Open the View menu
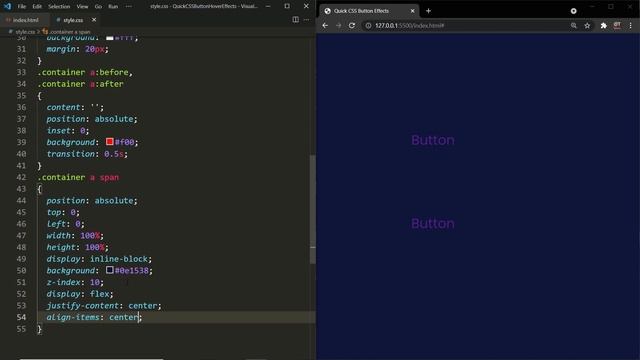 tap(82, 7)
